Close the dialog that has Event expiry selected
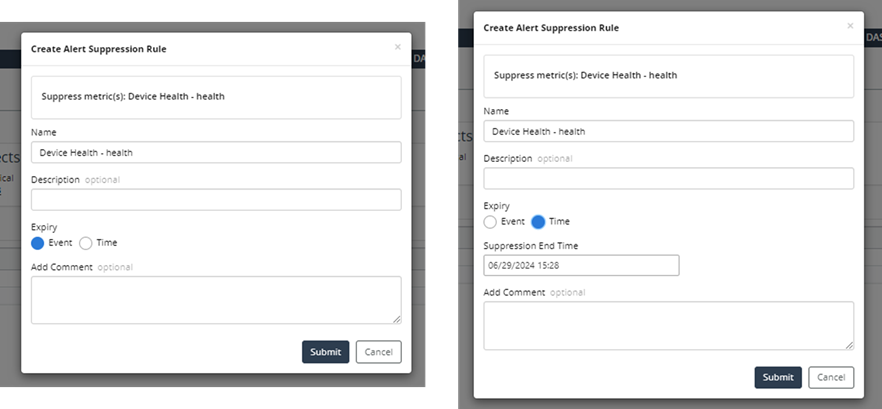882x409 pixels. (x=397, y=47)
